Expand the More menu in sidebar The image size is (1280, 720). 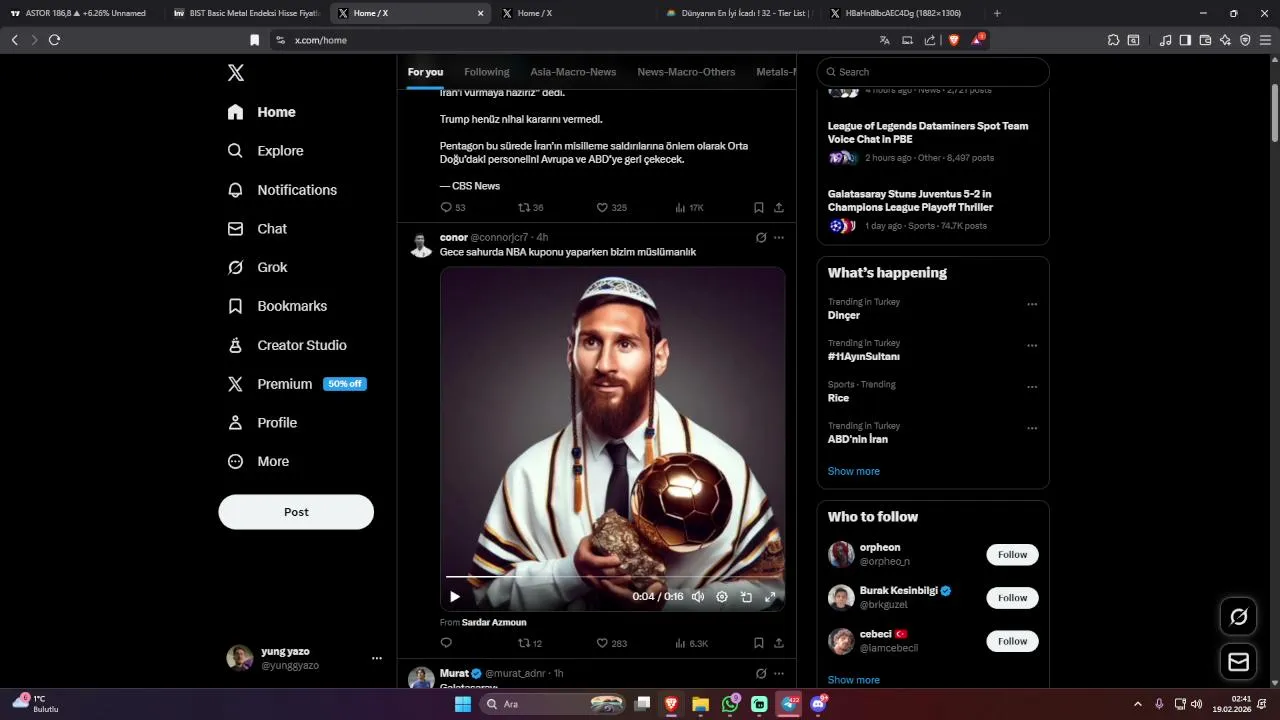click(x=259, y=462)
